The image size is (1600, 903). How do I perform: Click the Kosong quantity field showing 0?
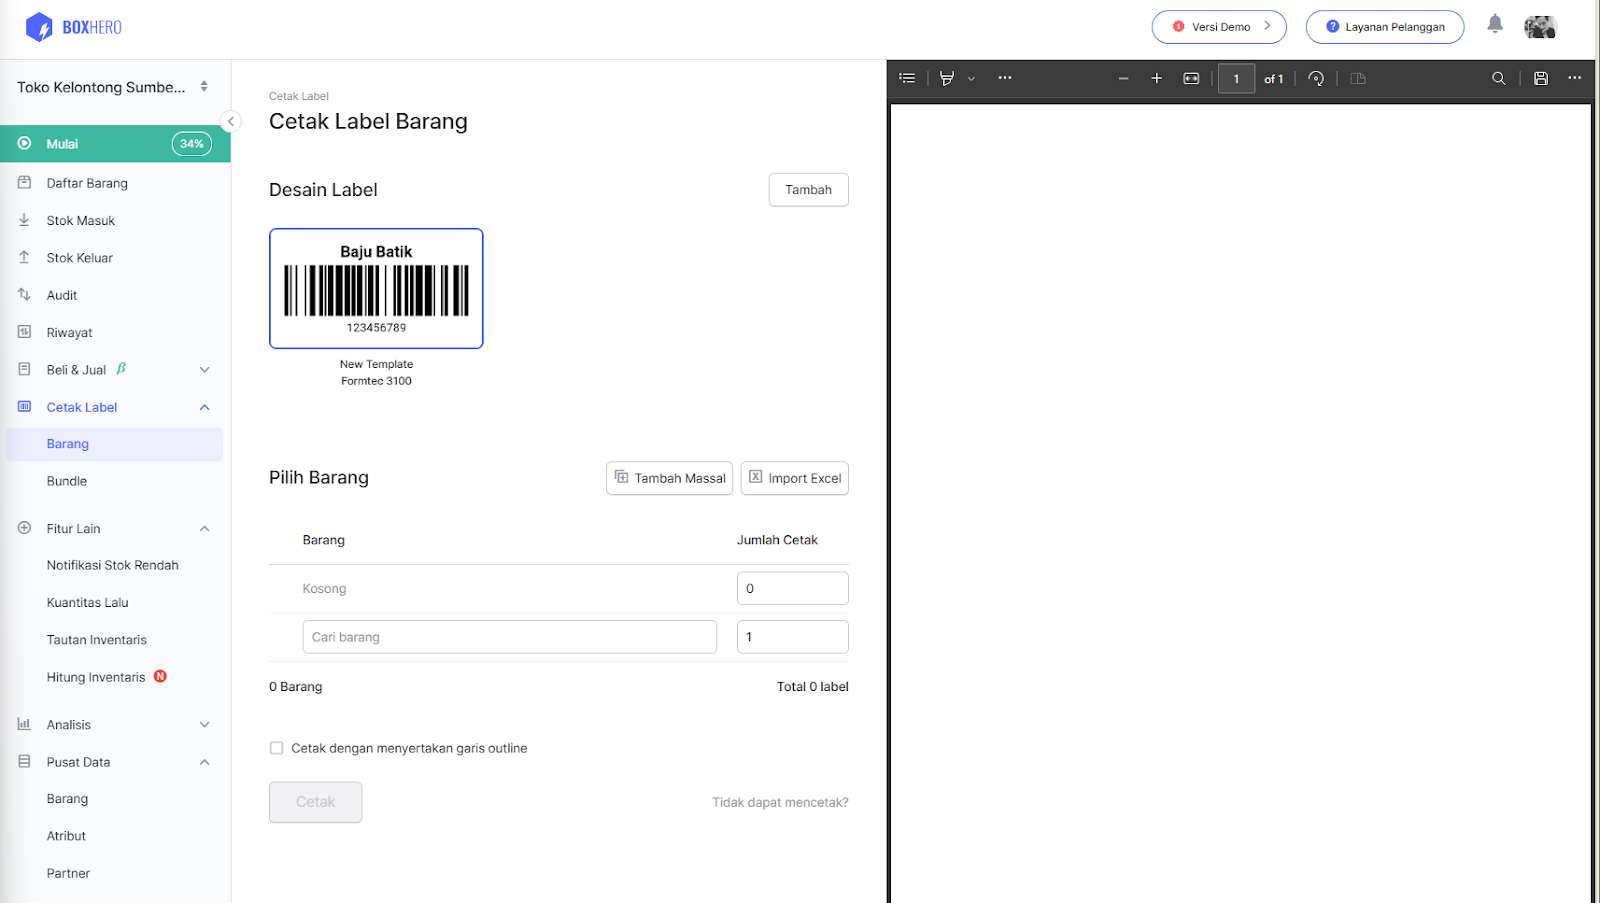(792, 588)
